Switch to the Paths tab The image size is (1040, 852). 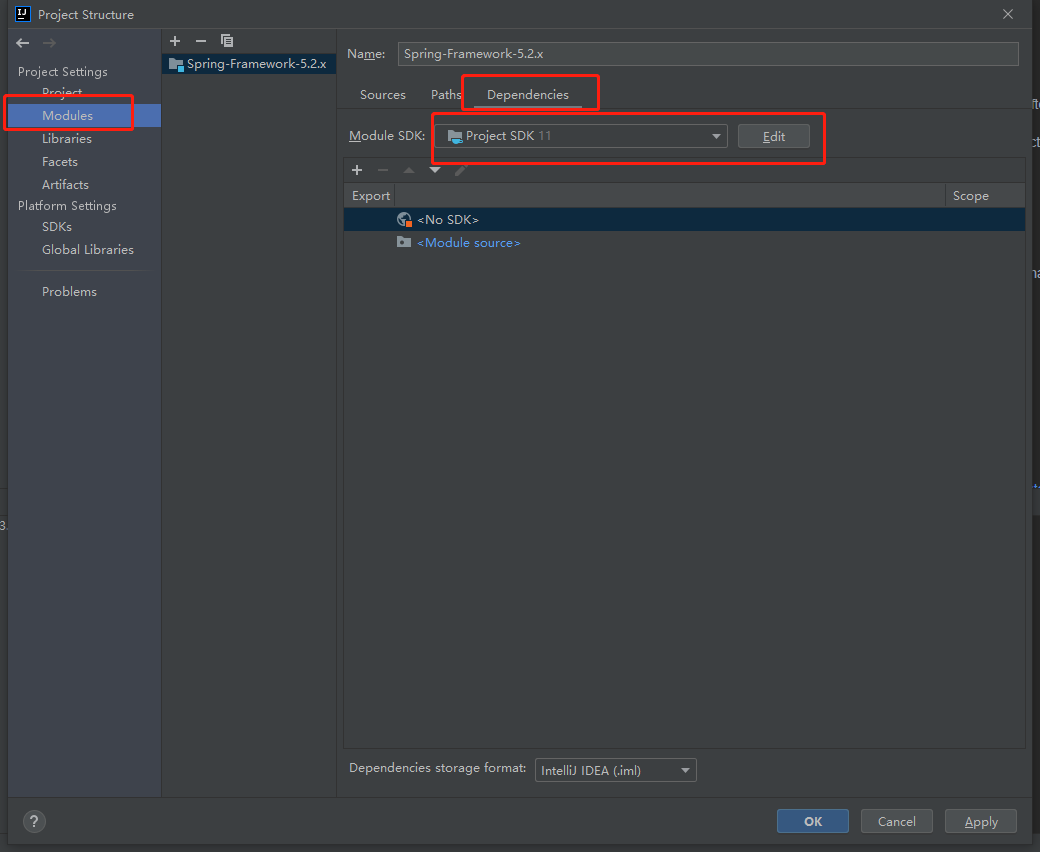(446, 95)
